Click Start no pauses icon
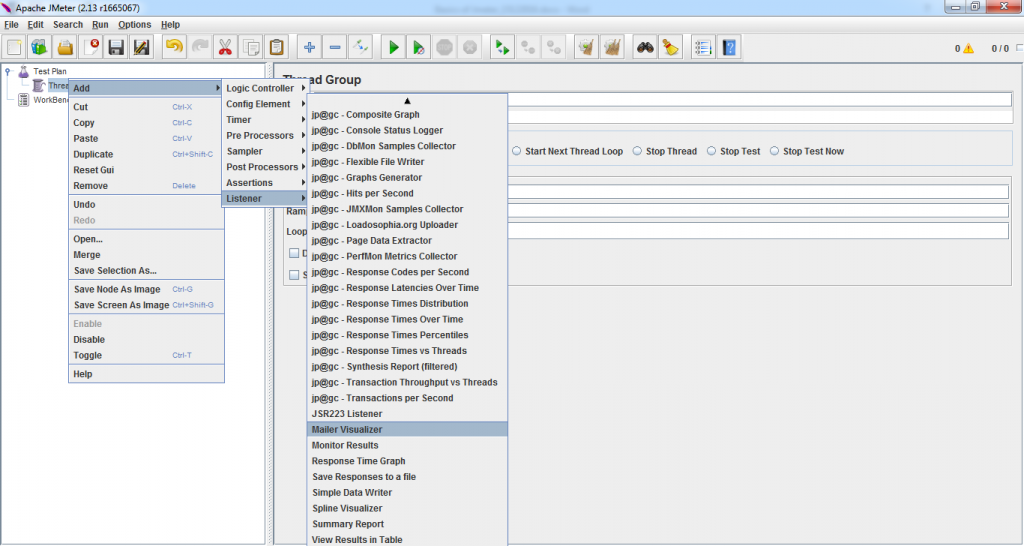Viewport: 1024px width, 546px height. coord(419,47)
